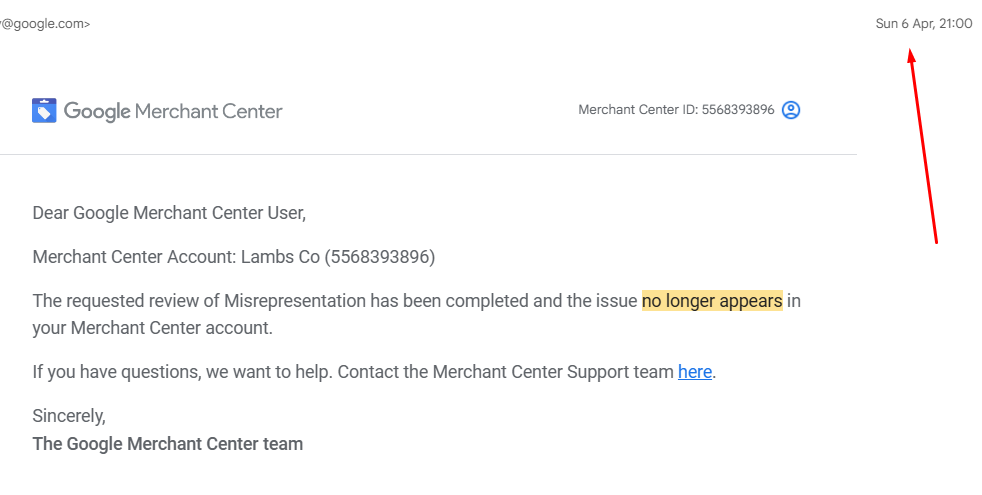Click the highlighted "no longer appears" text

[712, 300]
